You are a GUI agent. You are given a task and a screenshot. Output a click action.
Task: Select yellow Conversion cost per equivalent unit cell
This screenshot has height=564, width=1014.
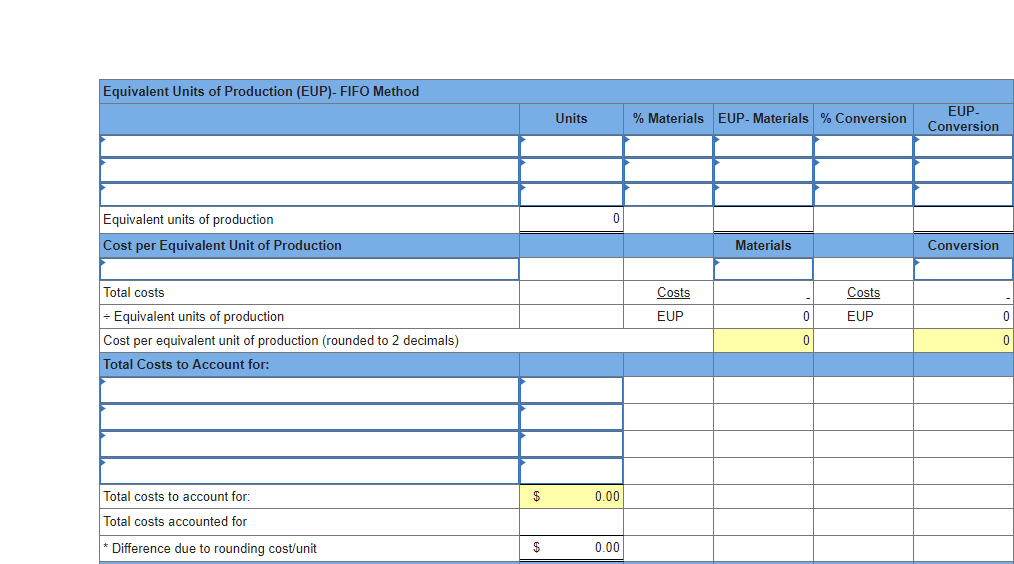coord(963,341)
